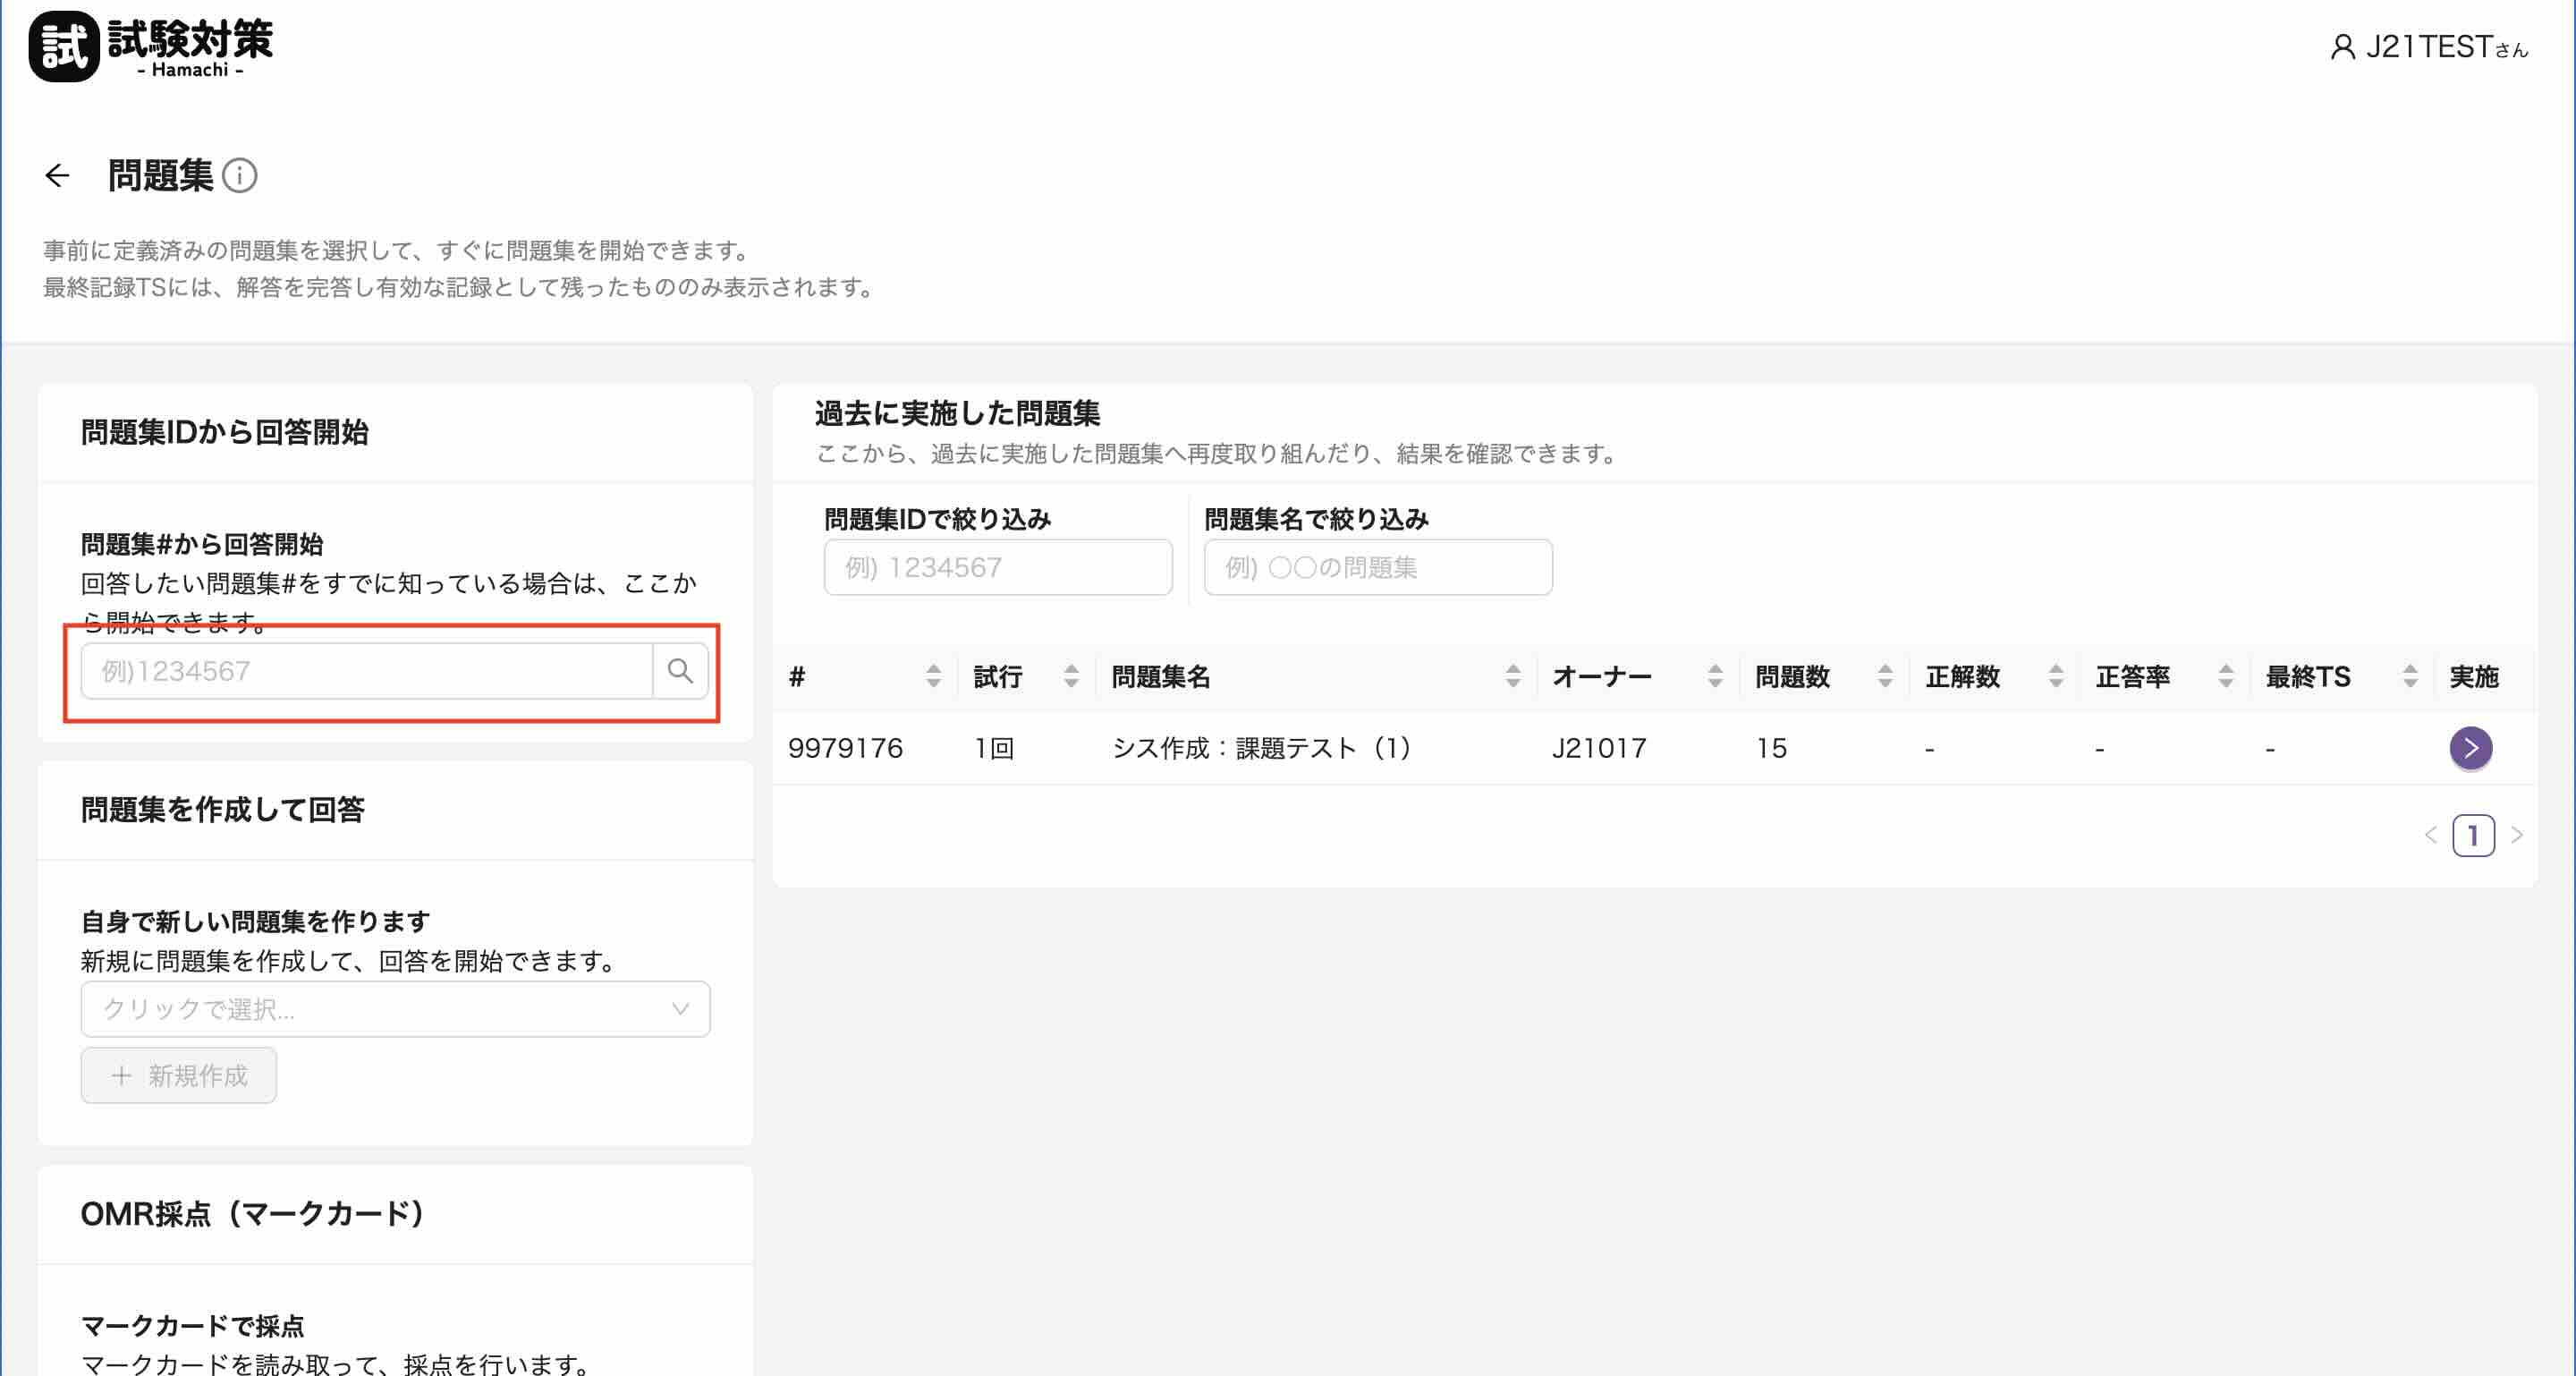The image size is (2576, 1376).
Task: Click the 新規作成 button
Action: point(179,1076)
